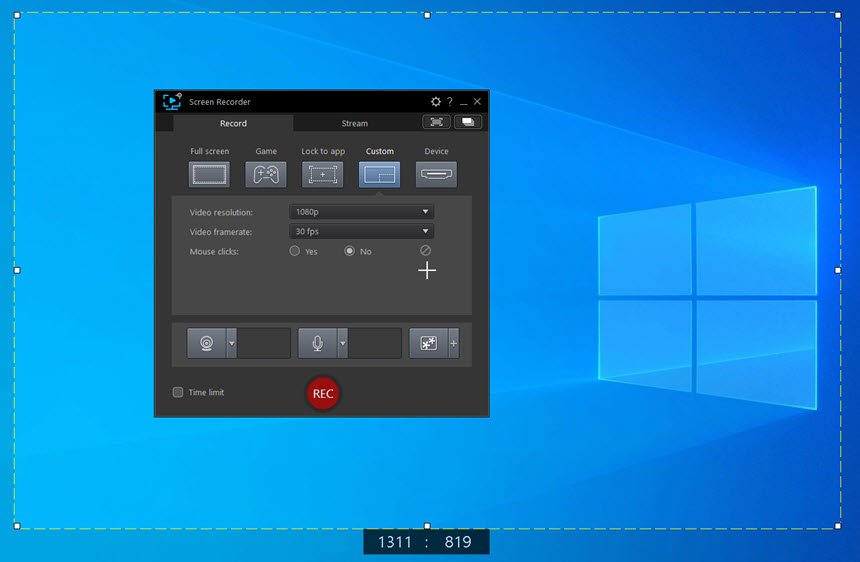Viewport: 860px width, 562px height.
Task: Expand webcam device dropdown arrow
Action: [x=231, y=343]
